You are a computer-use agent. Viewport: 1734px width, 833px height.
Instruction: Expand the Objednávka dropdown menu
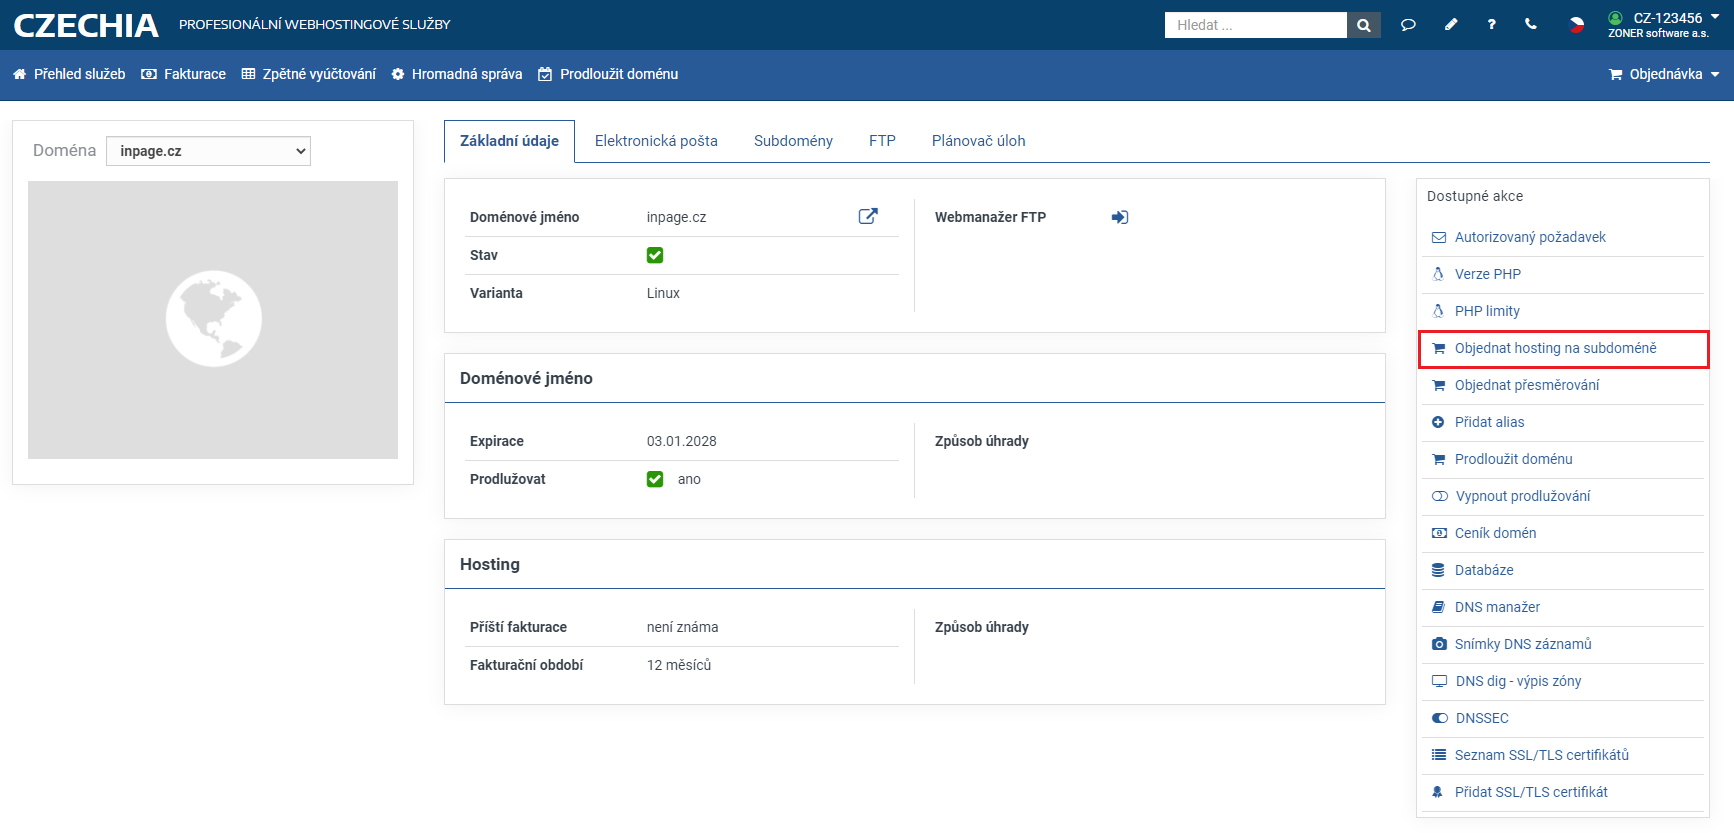coord(1664,74)
